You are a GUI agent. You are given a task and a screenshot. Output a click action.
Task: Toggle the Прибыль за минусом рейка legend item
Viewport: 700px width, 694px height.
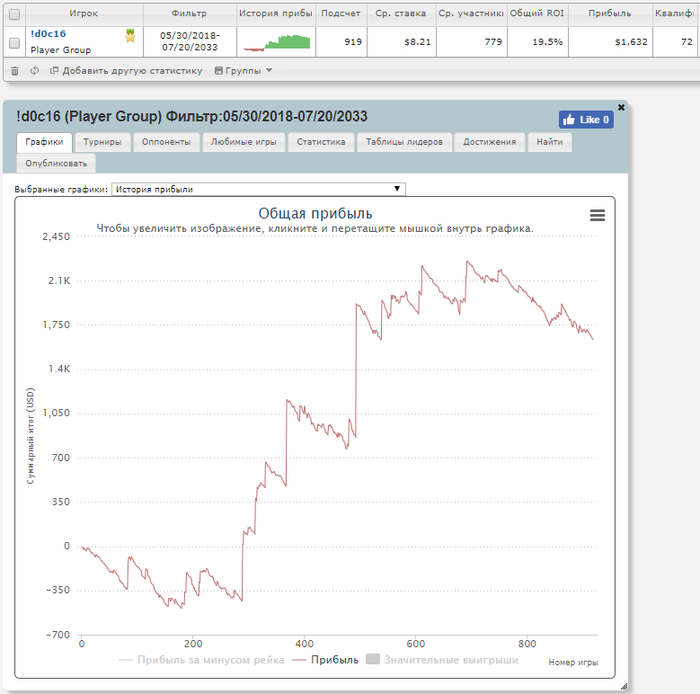click(x=201, y=660)
